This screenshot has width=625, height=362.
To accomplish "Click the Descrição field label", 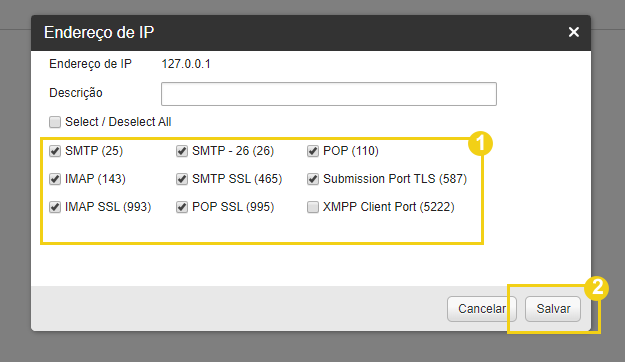I will [x=76, y=93].
